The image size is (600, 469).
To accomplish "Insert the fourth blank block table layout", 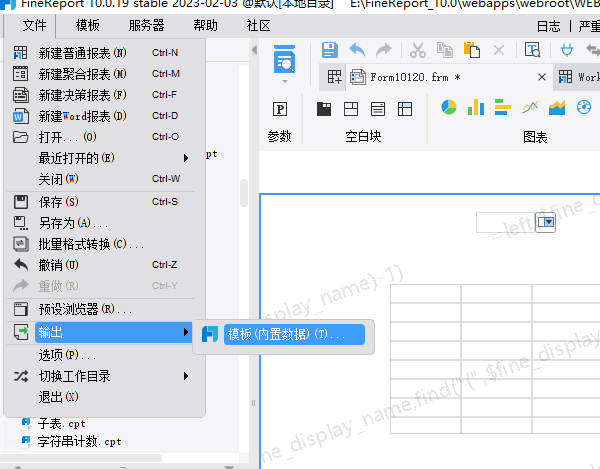I will [405, 109].
